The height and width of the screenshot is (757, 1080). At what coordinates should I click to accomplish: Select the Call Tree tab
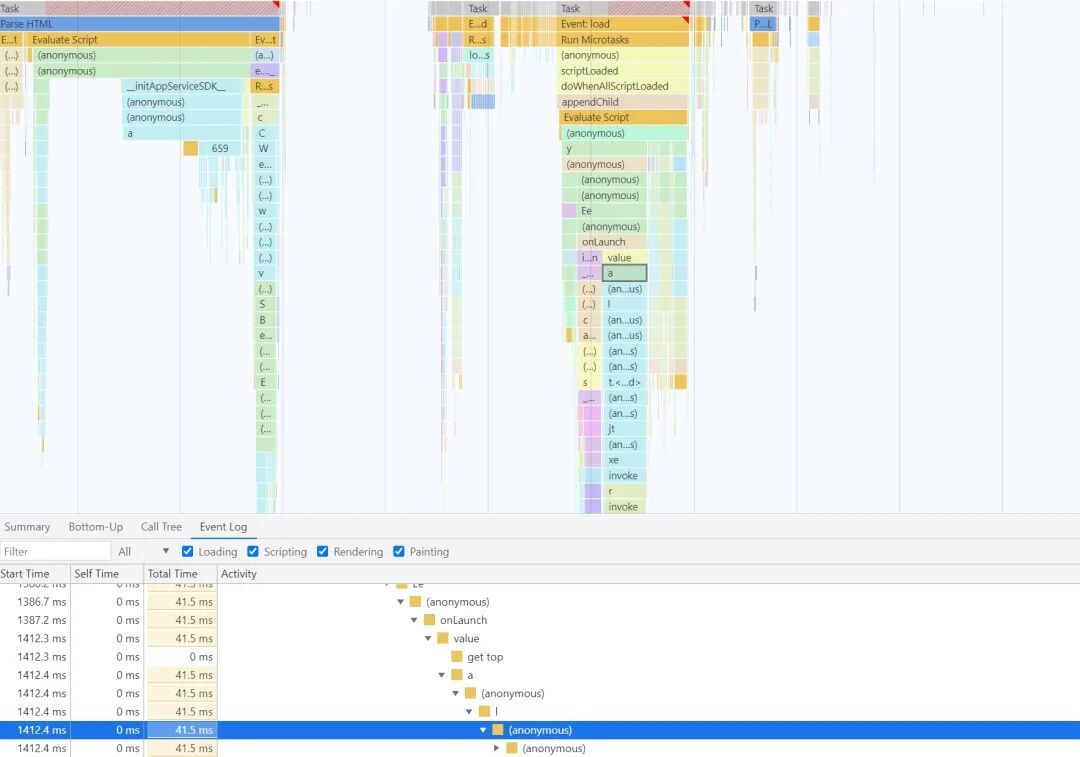161,527
